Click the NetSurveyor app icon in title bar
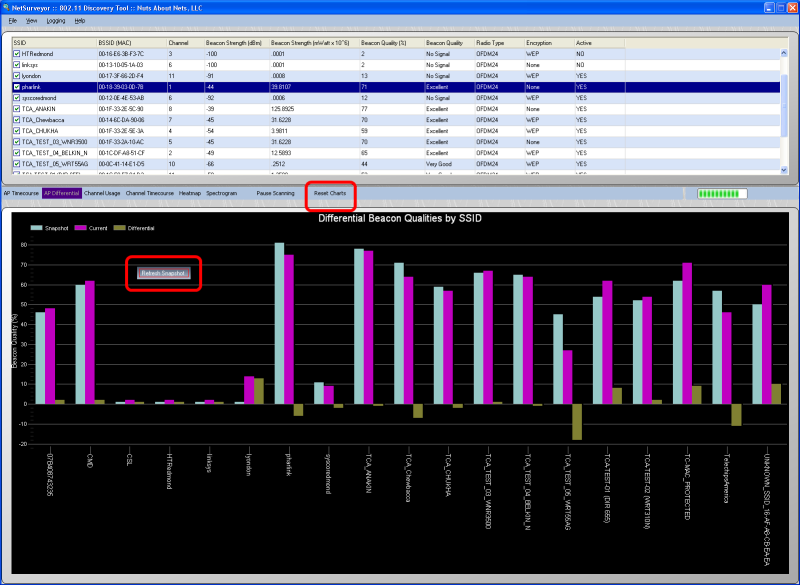Screen dimensions: 800x585 tap(5, 8)
